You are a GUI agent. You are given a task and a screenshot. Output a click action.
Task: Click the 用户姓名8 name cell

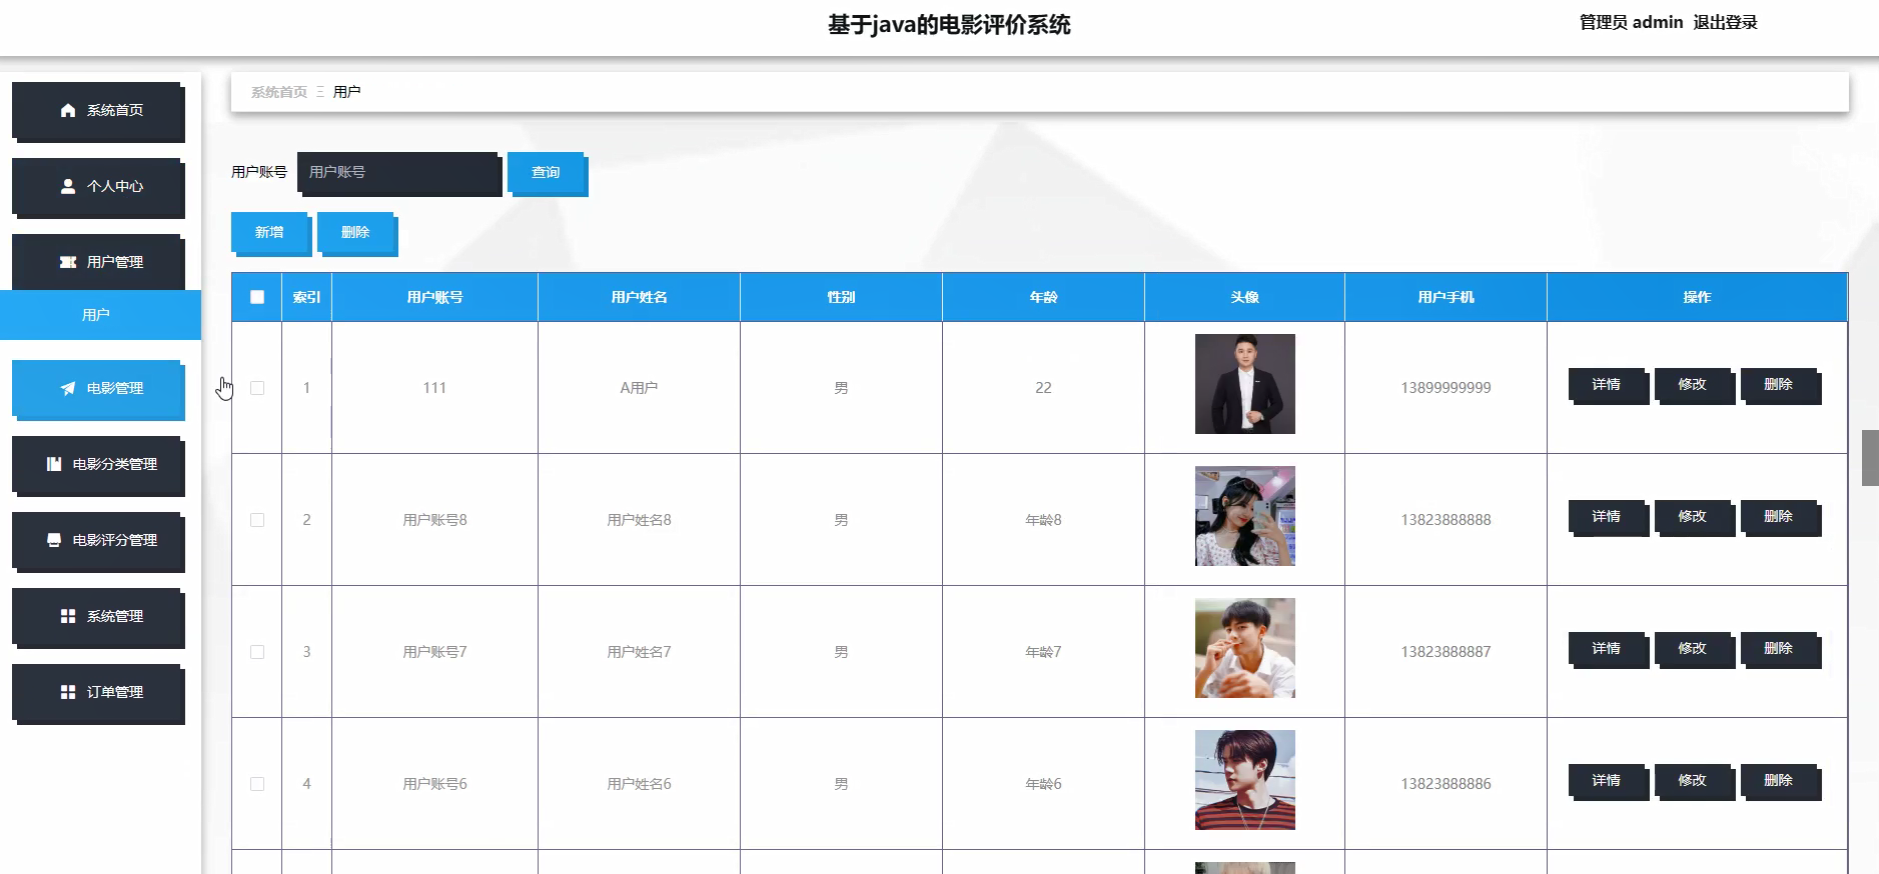[639, 520]
